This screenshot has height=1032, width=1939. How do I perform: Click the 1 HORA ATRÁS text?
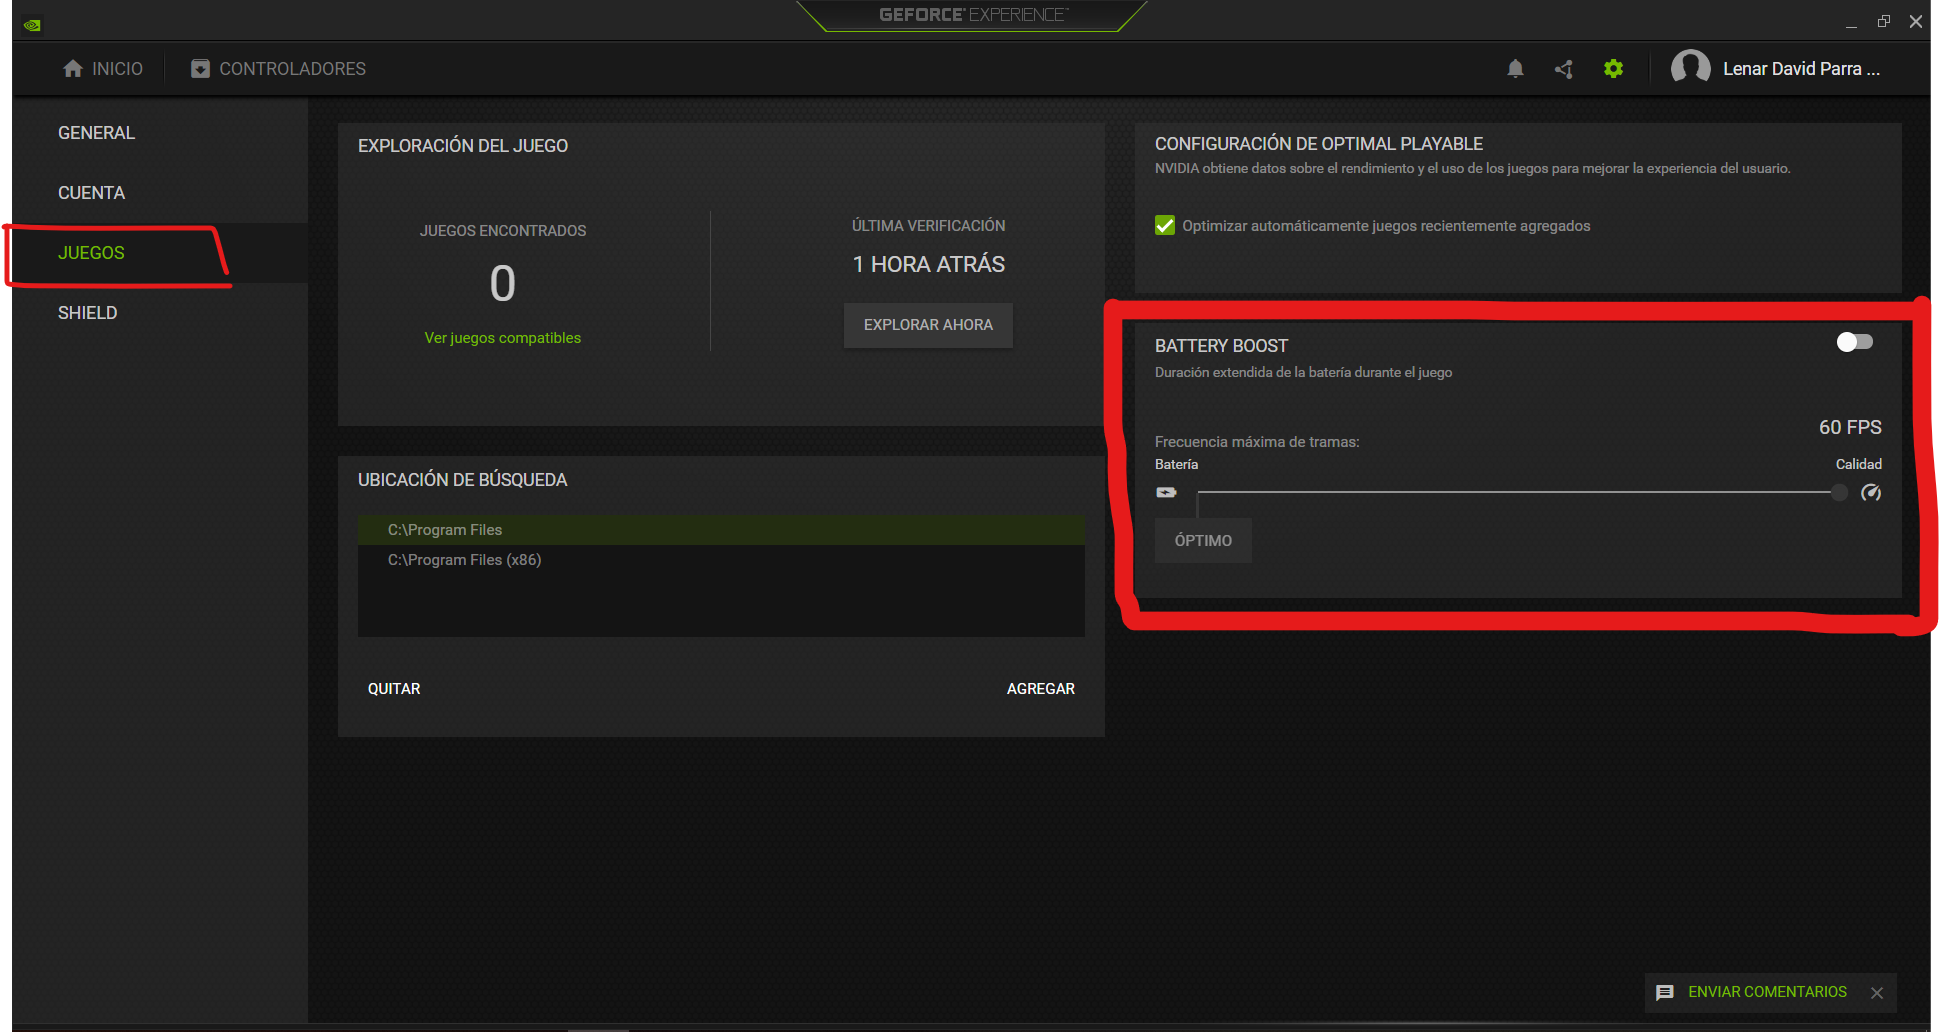click(928, 264)
